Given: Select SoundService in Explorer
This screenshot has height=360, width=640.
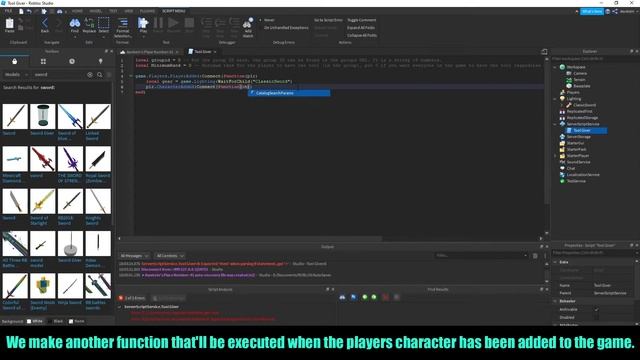Looking at the screenshot, I should tap(578, 162).
